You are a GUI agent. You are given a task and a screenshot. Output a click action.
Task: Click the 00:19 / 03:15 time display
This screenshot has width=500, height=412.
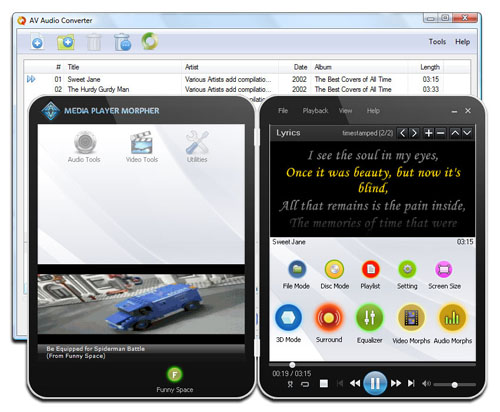[x=292, y=373]
